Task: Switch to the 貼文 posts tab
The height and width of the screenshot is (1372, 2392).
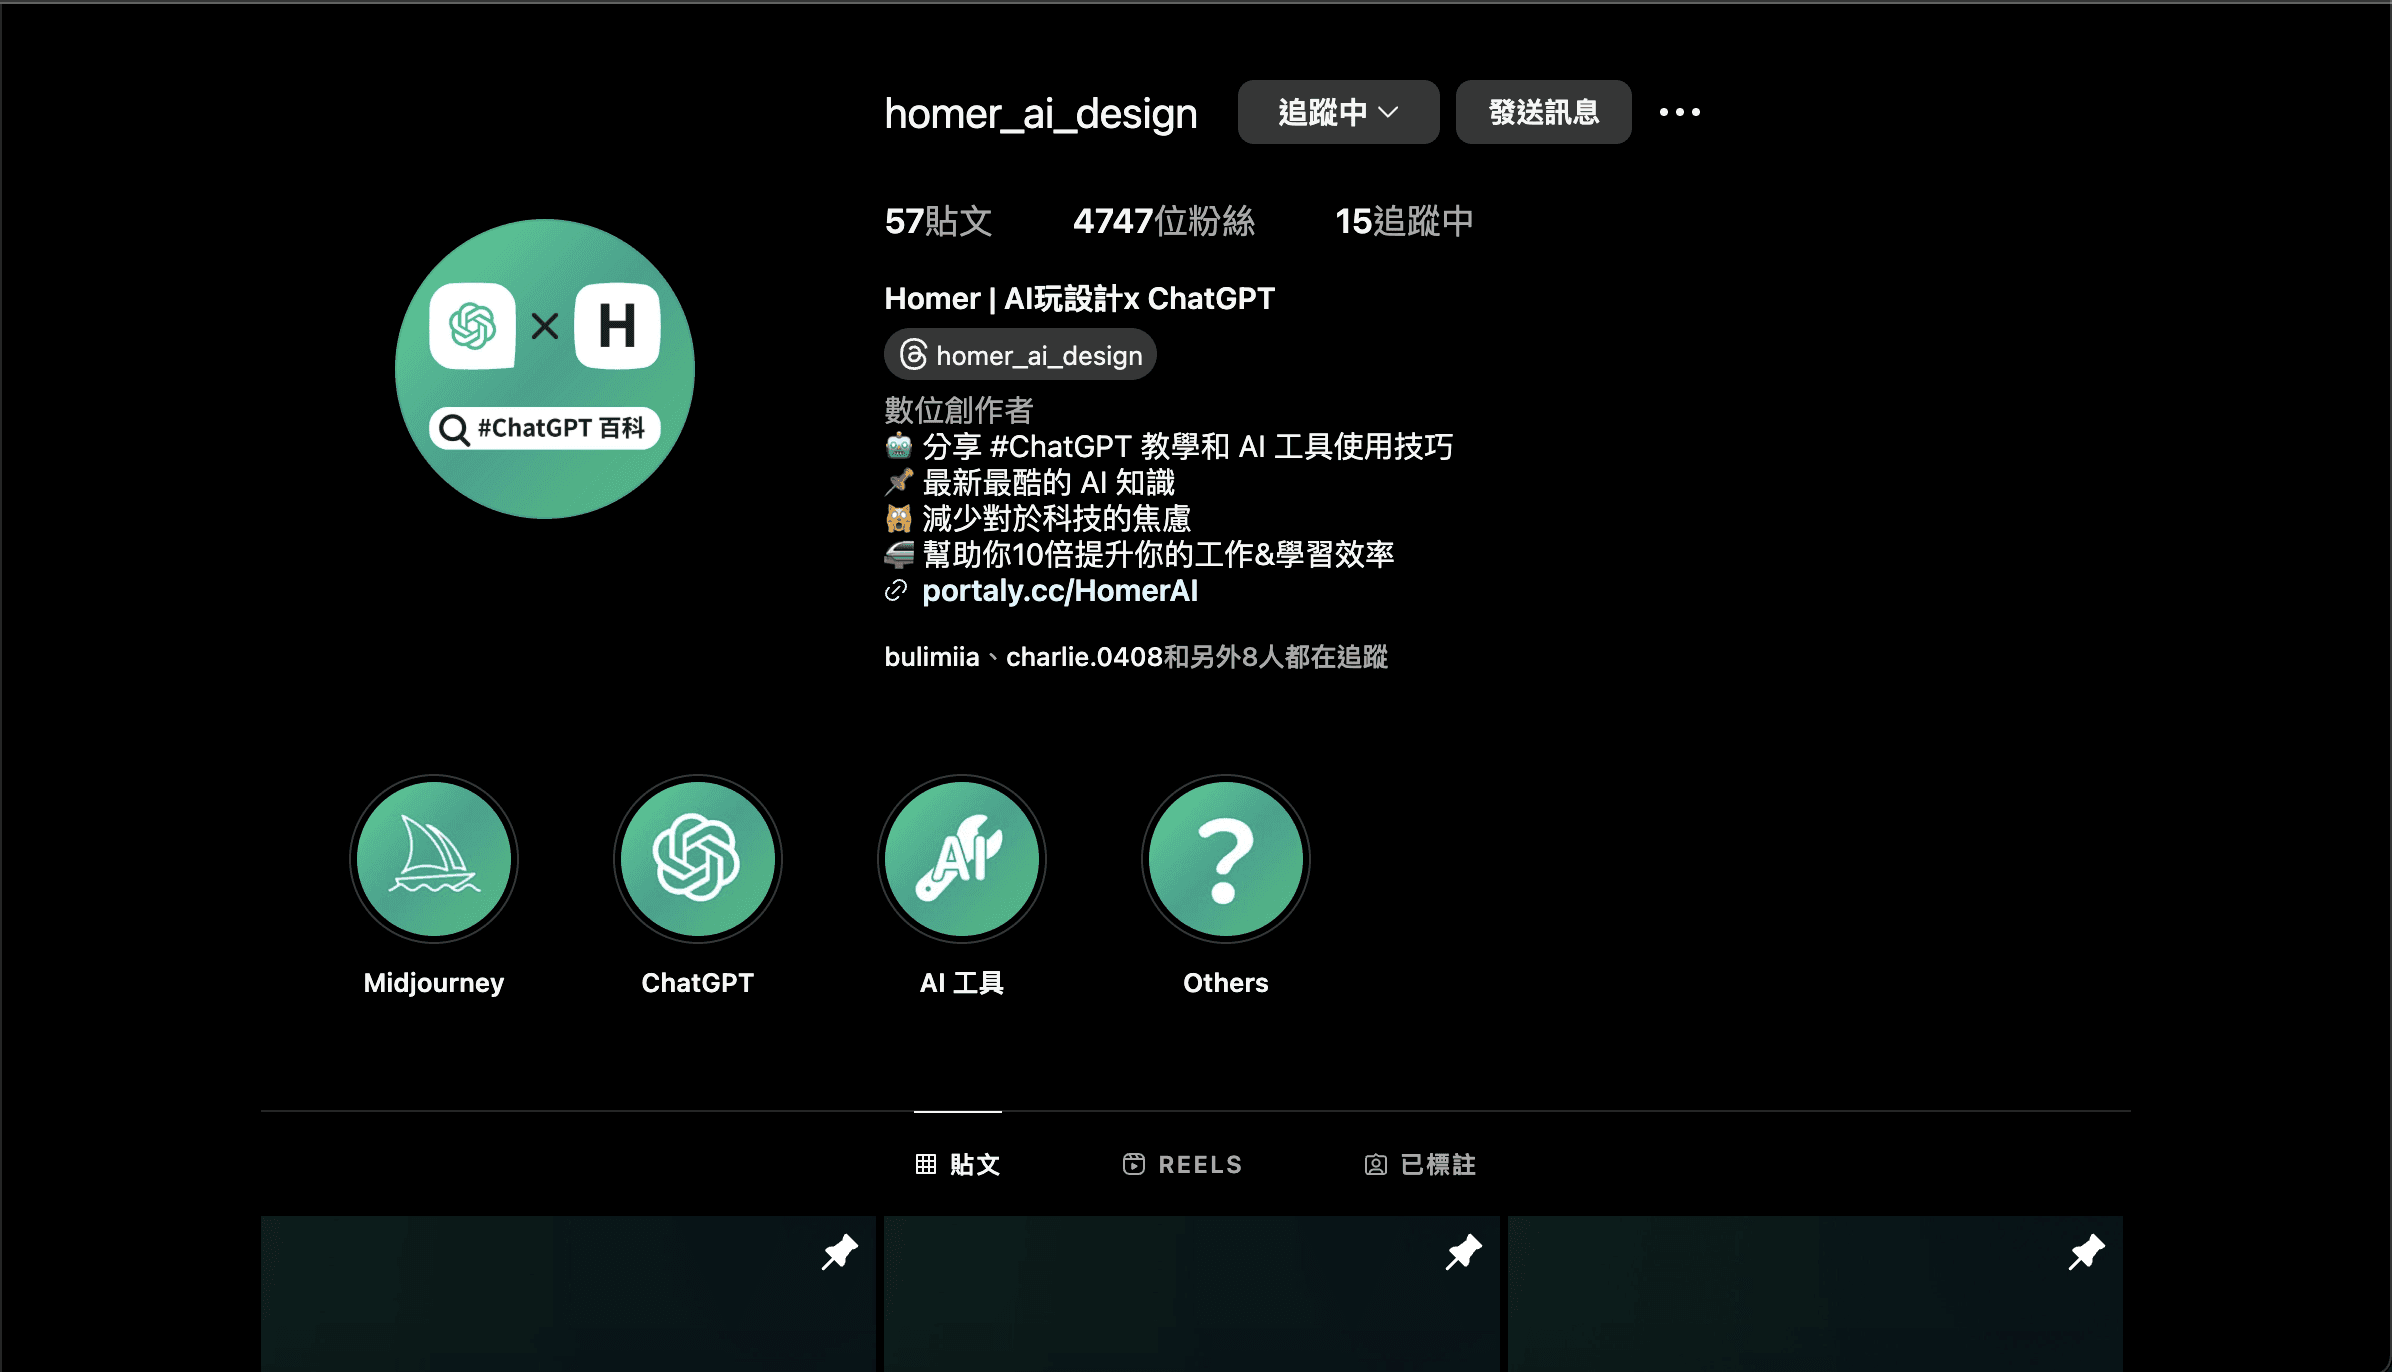Action: [958, 1164]
